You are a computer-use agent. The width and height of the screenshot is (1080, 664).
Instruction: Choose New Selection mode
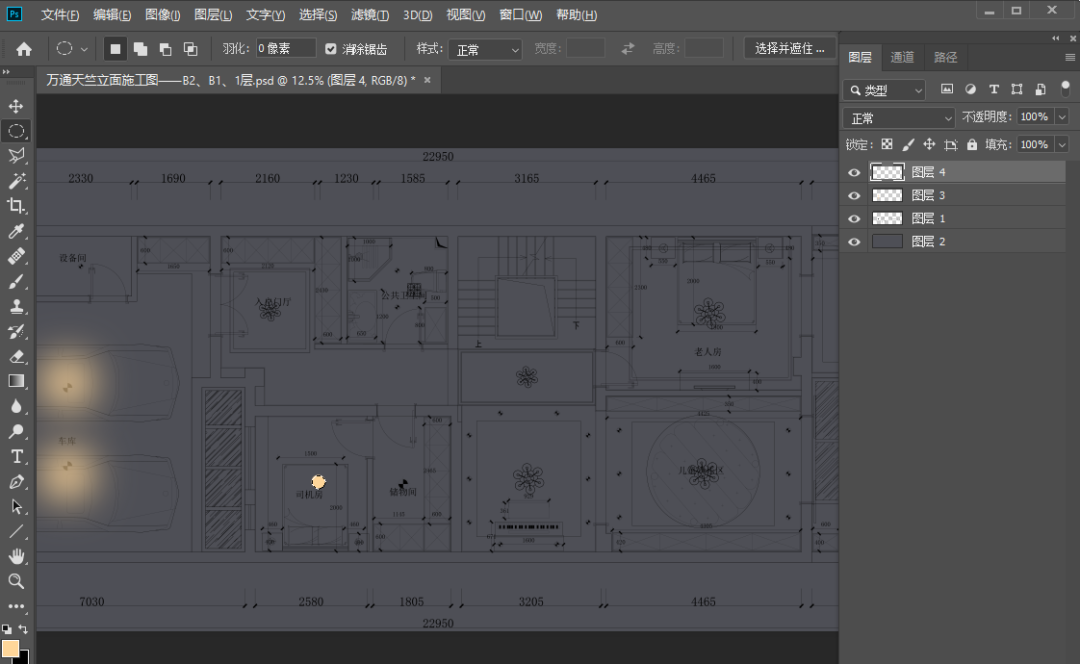[x=115, y=49]
